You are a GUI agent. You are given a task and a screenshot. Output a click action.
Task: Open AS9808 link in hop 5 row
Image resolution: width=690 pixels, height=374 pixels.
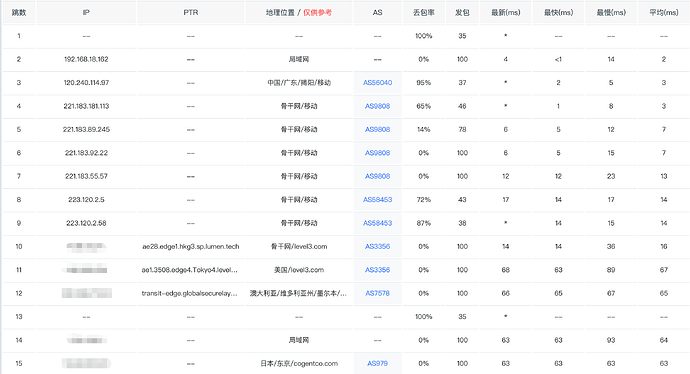coord(377,129)
